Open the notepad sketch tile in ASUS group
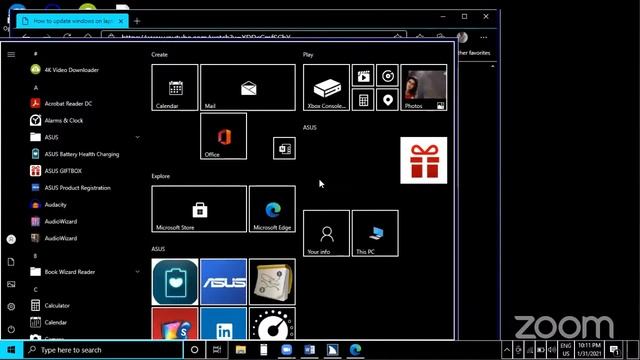Image resolution: width=640 pixels, height=360 pixels. [272, 282]
